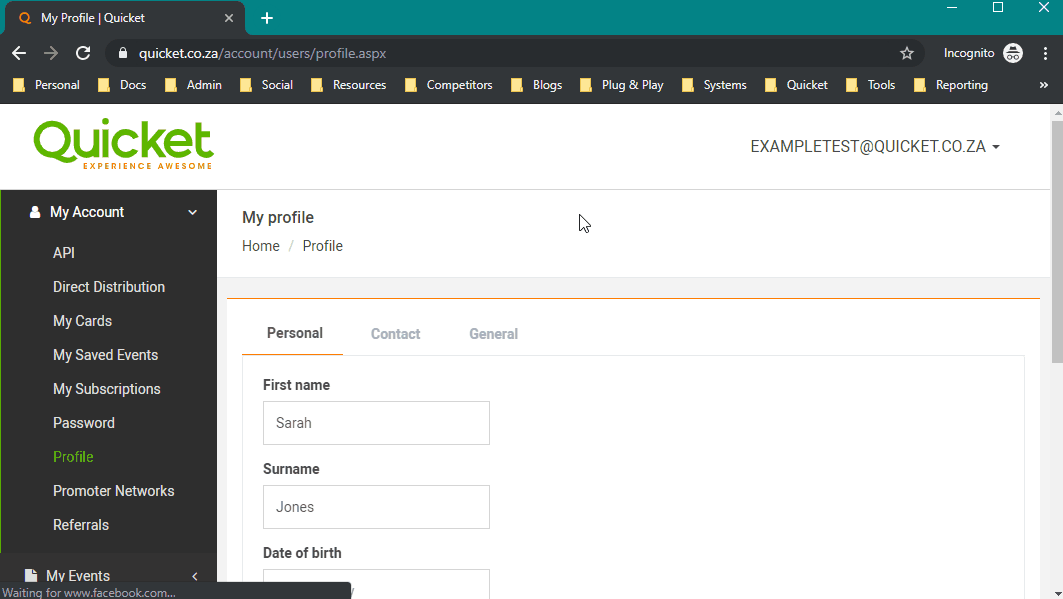
Task: Open the Tools bookmarks folder
Action: click(870, 85)
